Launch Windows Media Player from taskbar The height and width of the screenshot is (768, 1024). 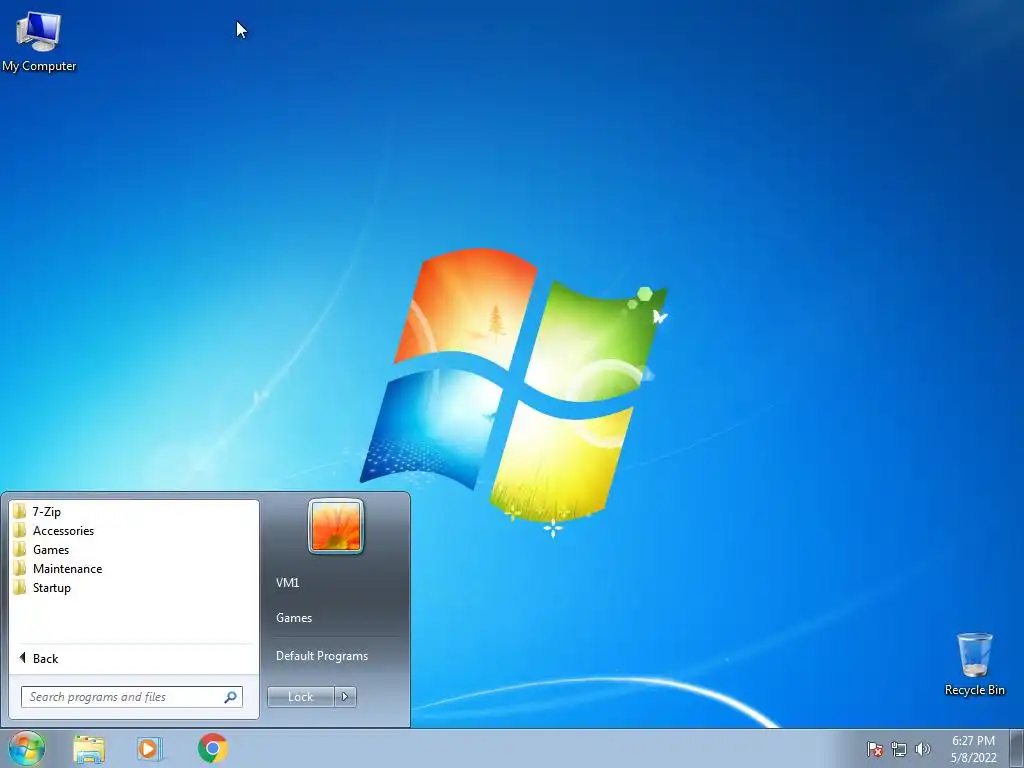click(x=150, y=749)
